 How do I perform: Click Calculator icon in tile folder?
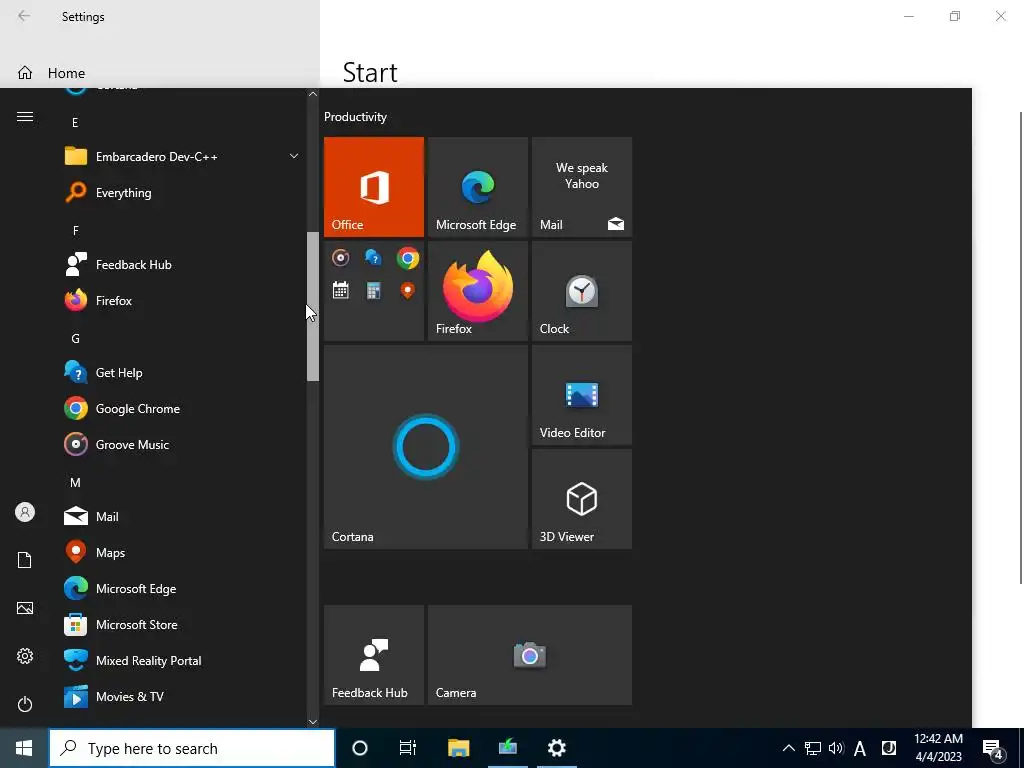[374, 290]
